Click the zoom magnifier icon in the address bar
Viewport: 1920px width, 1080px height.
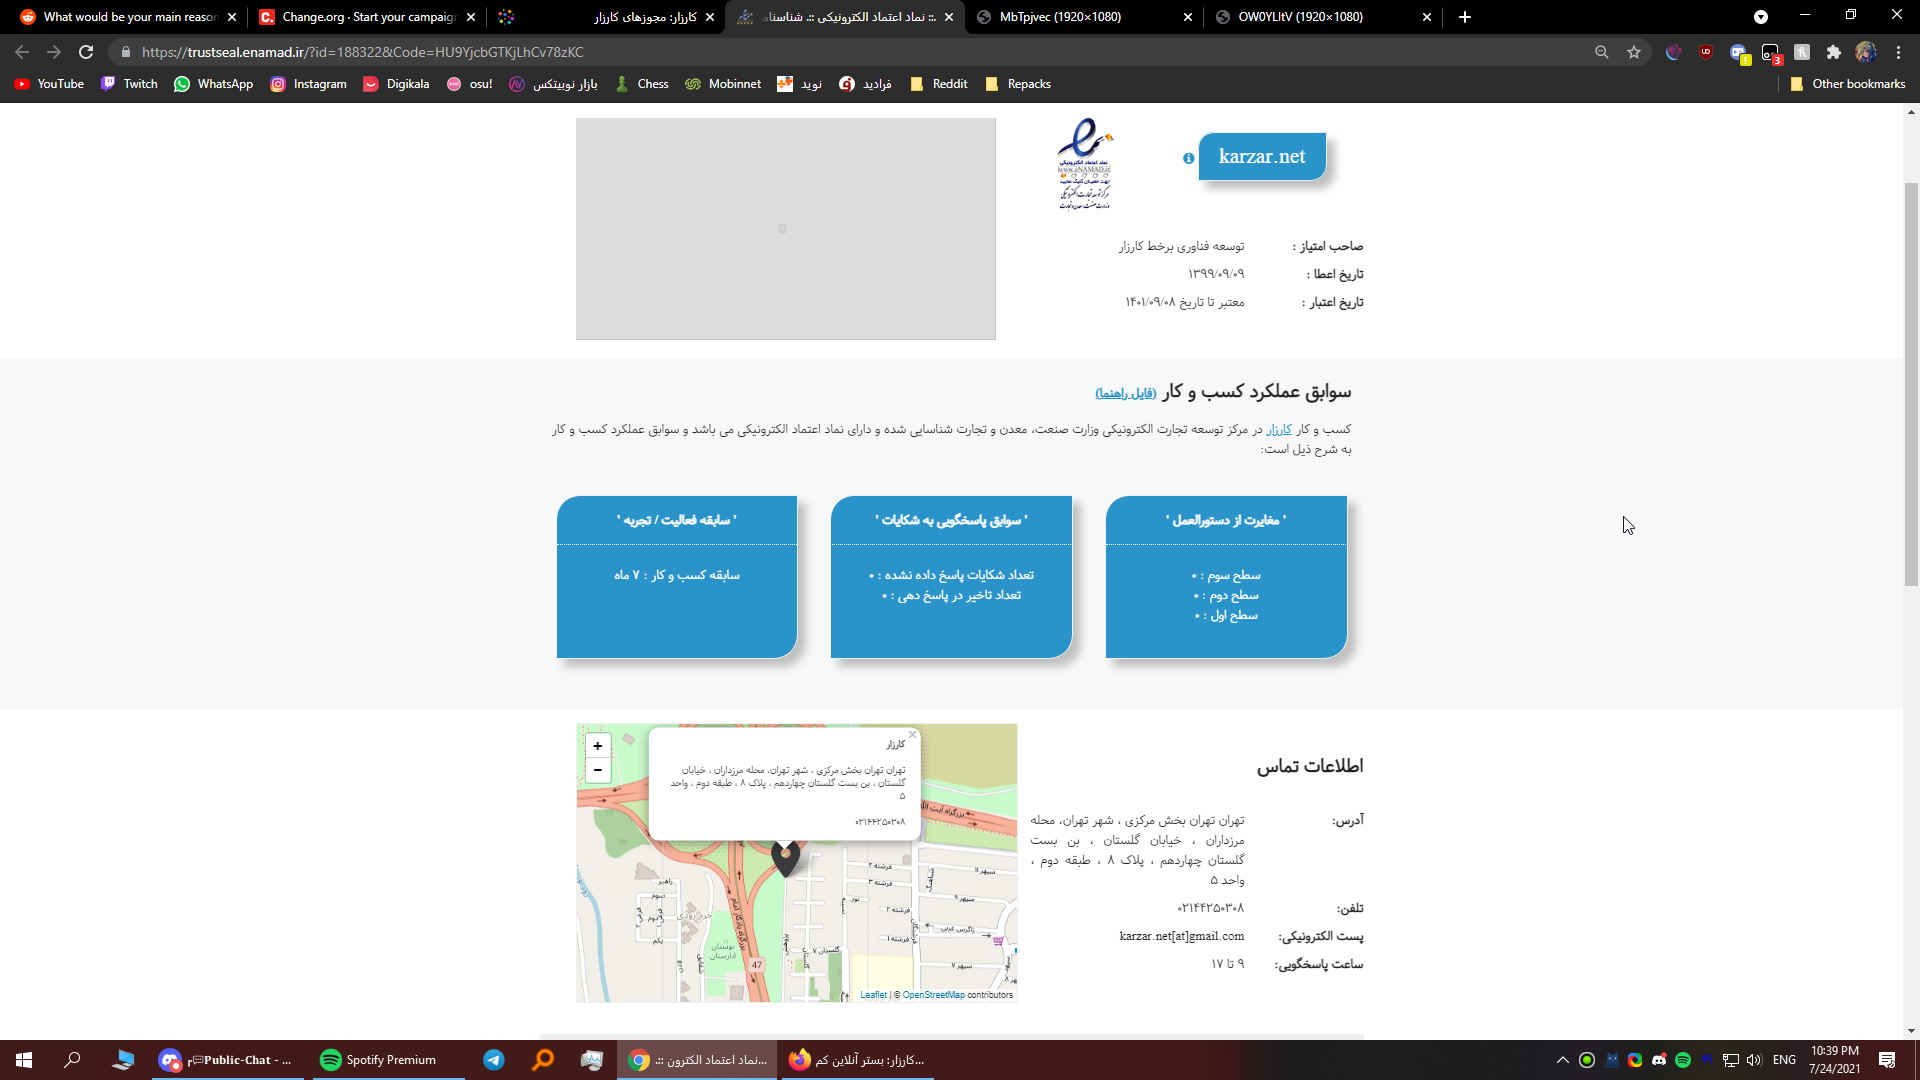point(1601,52)
